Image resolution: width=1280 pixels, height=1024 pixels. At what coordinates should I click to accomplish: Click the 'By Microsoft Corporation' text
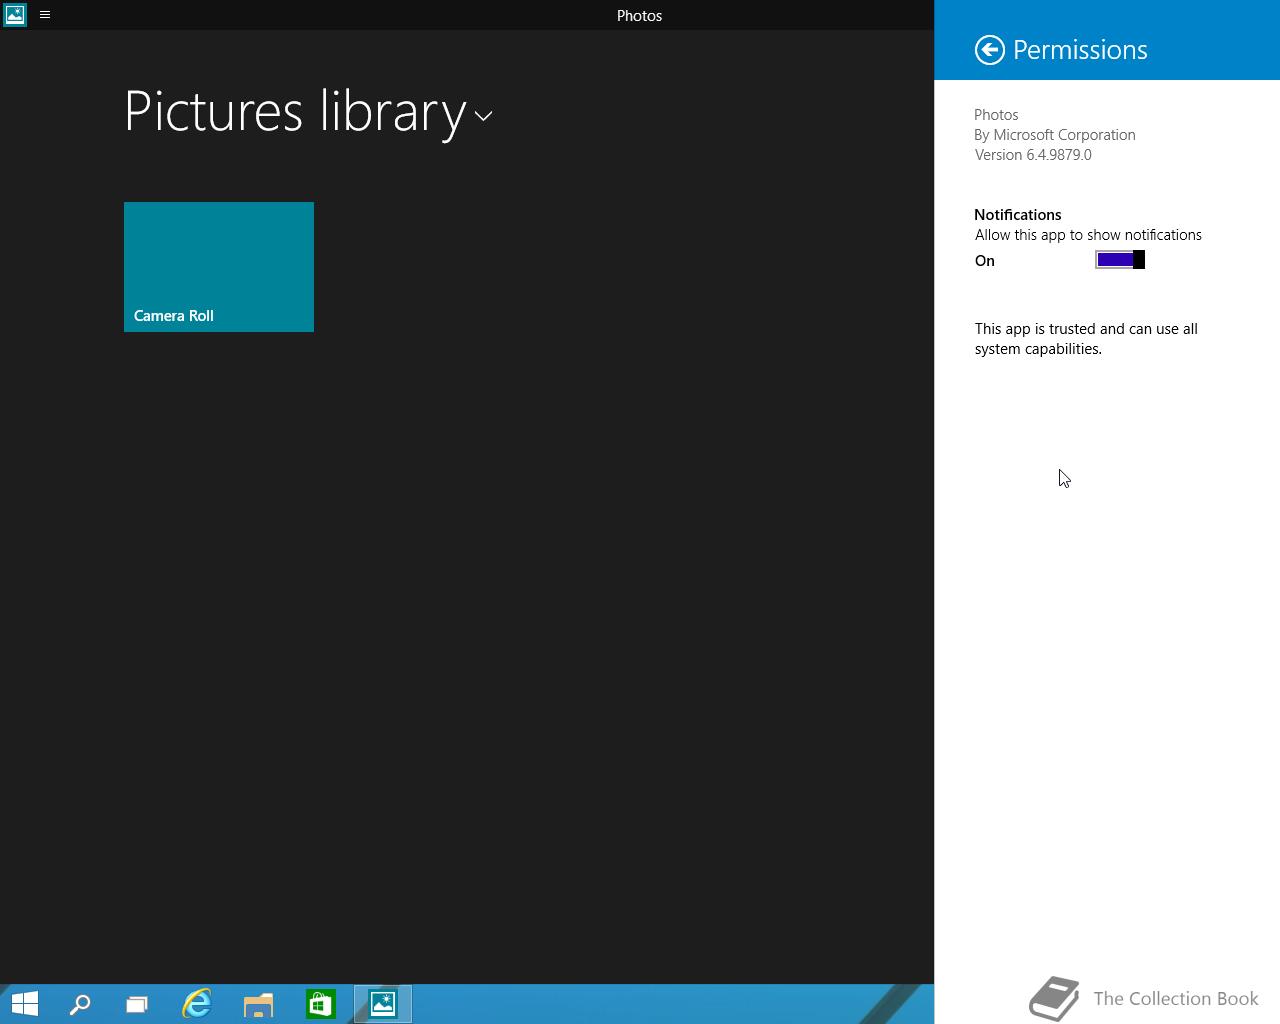point(1055,135)
